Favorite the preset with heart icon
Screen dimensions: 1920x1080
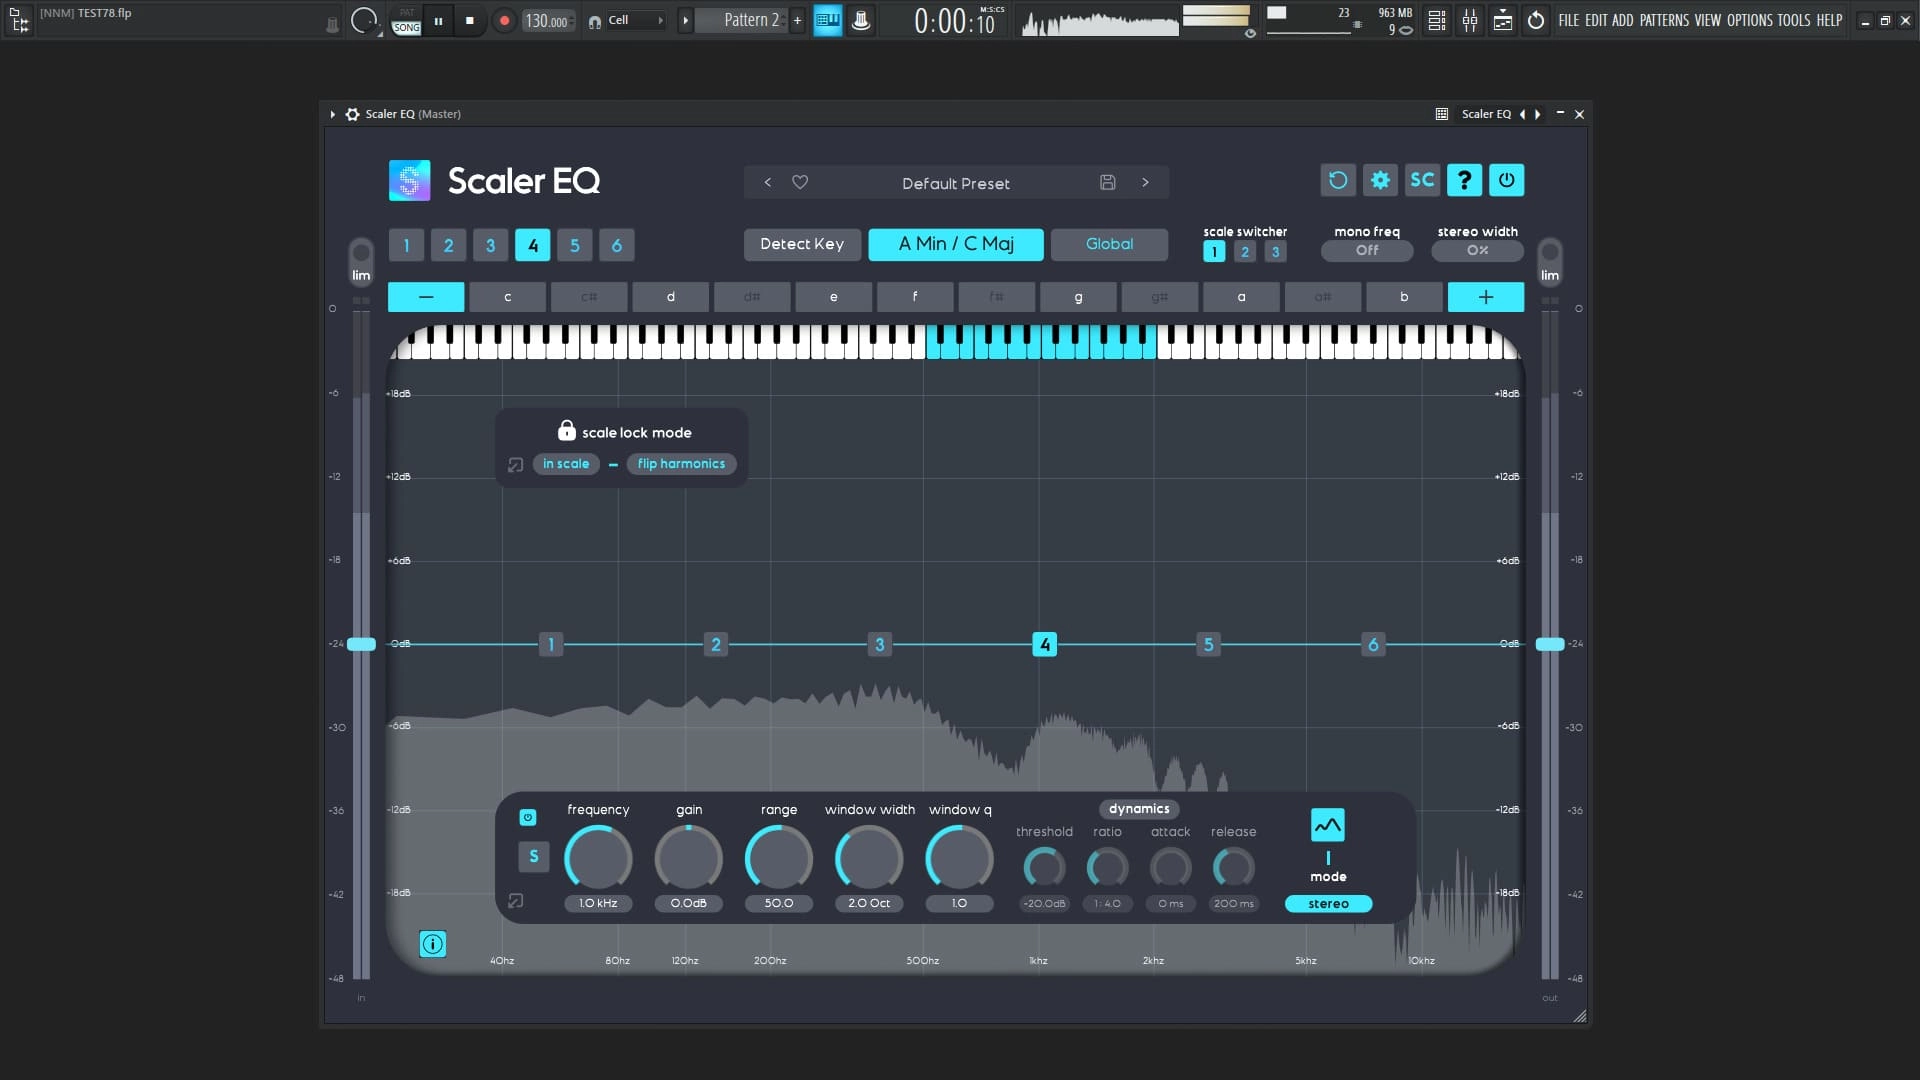[x=800, y=183]
